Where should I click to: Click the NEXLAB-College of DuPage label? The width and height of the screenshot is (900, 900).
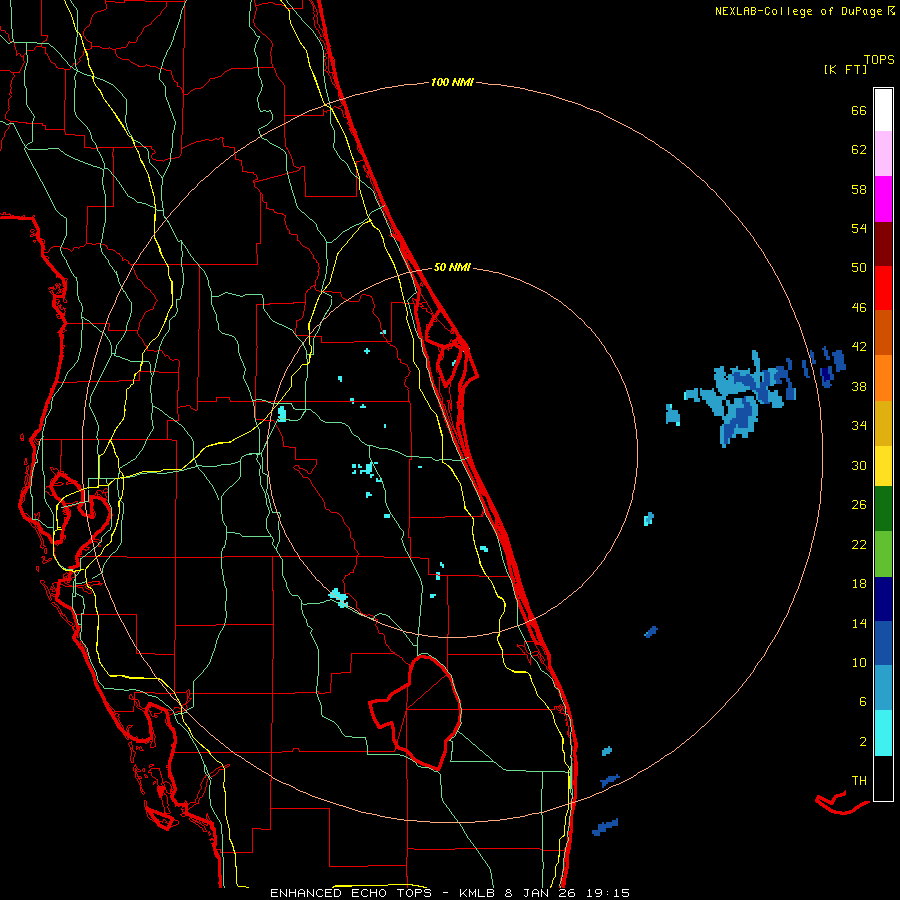[798, 11]
